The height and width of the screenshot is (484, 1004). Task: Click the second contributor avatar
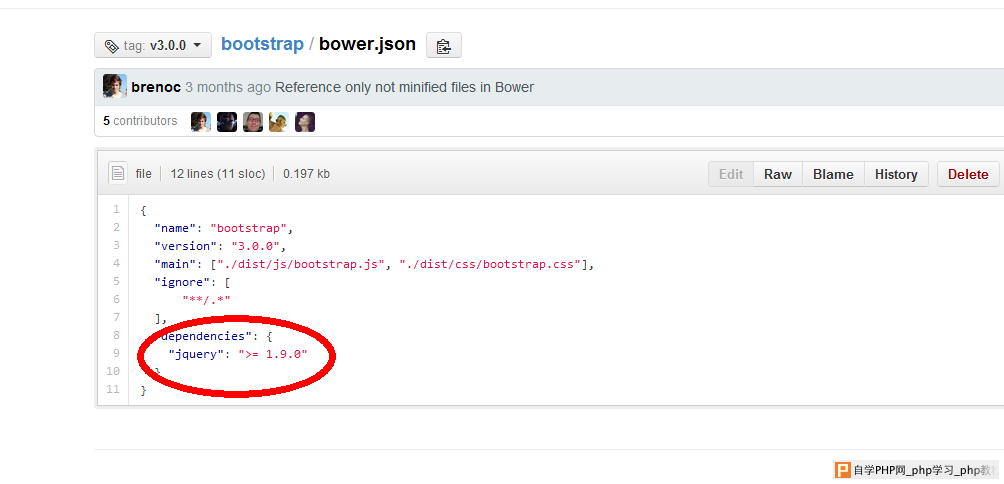227,122
